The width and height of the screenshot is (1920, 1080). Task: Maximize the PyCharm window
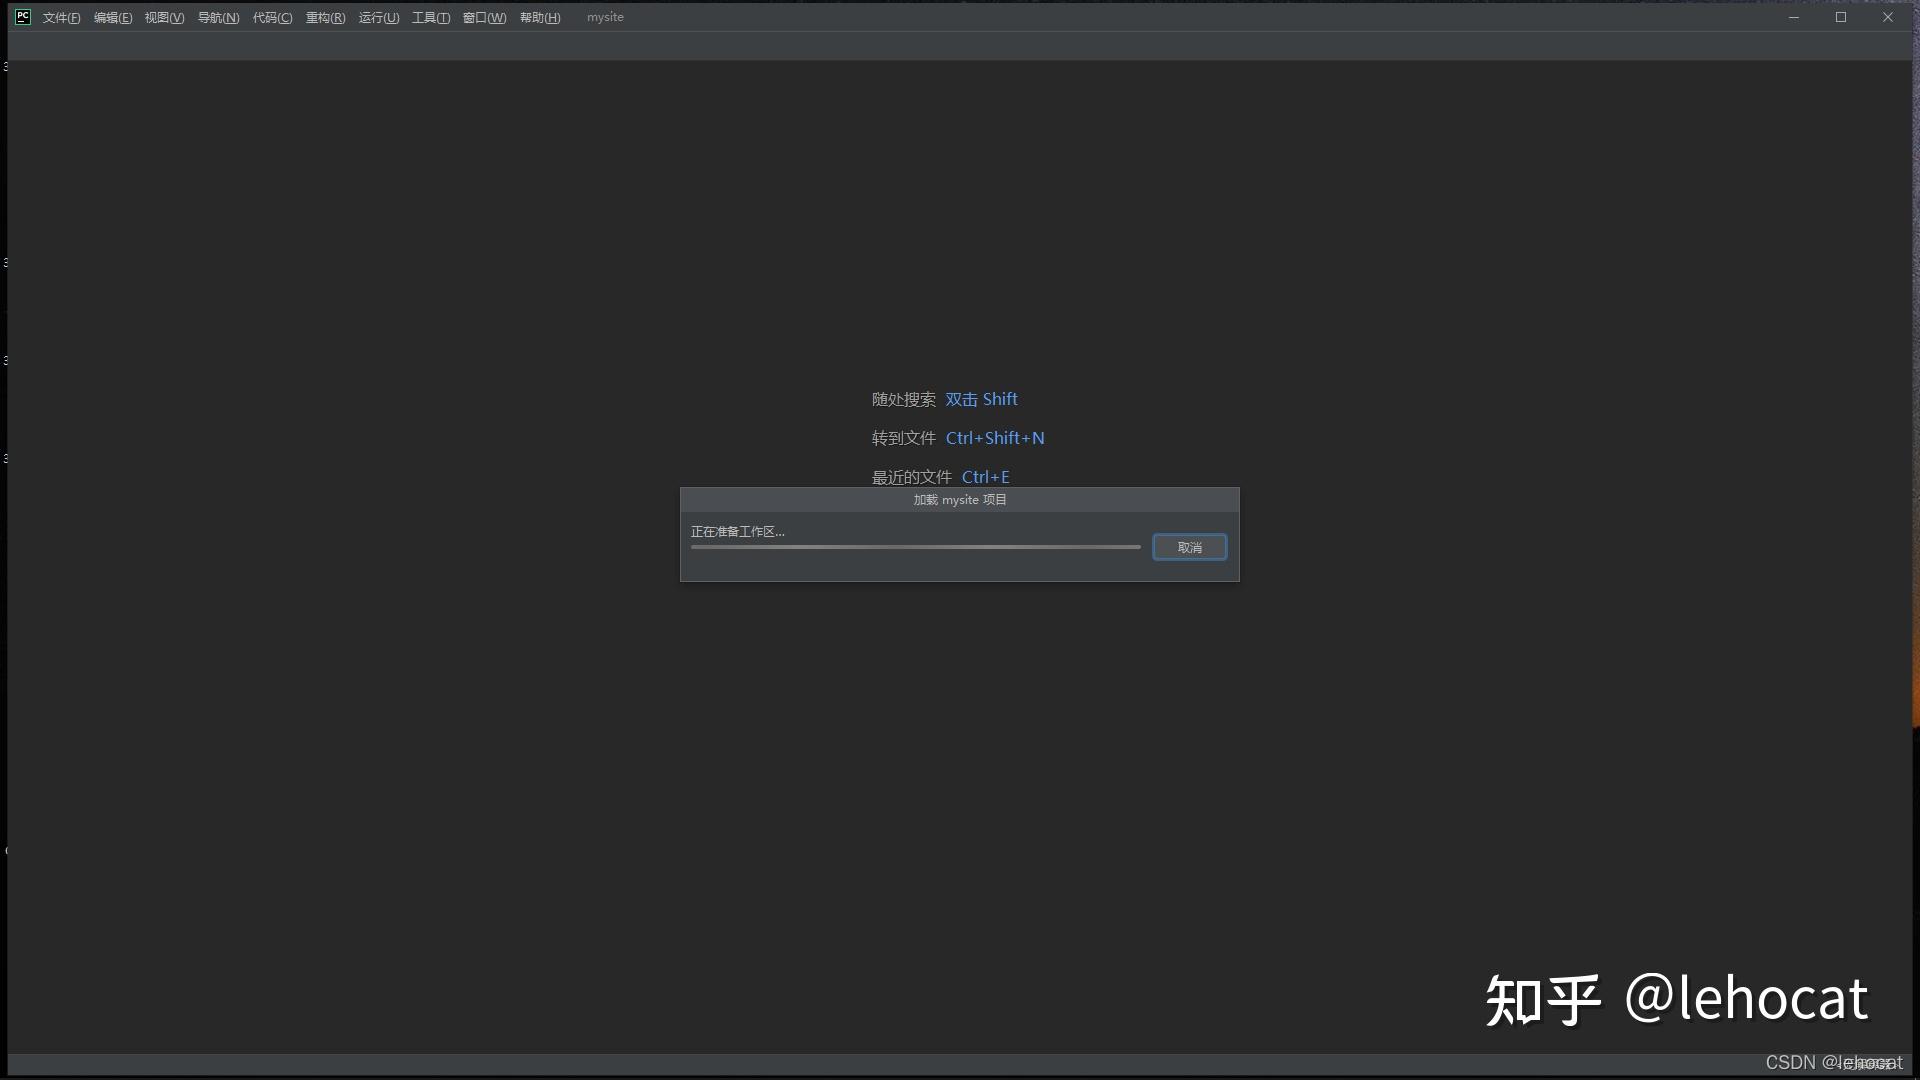(1841, 17)
